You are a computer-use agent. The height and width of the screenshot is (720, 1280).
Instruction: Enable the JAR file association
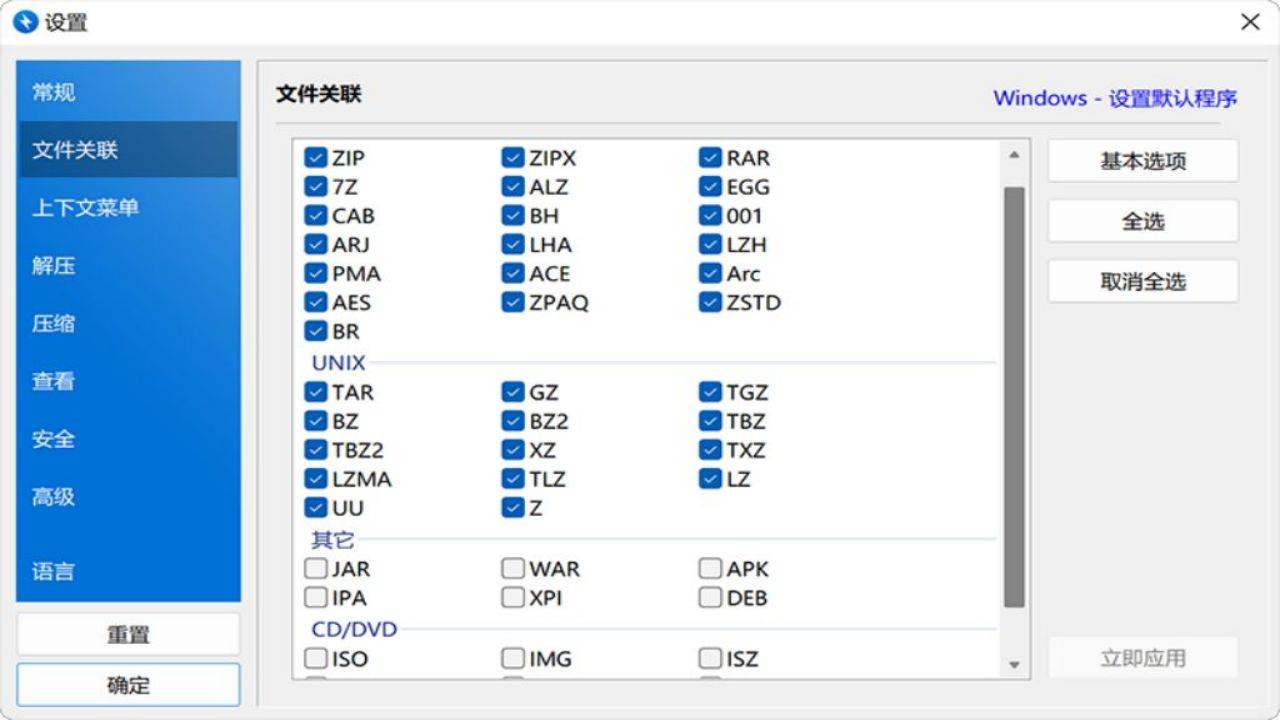point(314,568)
